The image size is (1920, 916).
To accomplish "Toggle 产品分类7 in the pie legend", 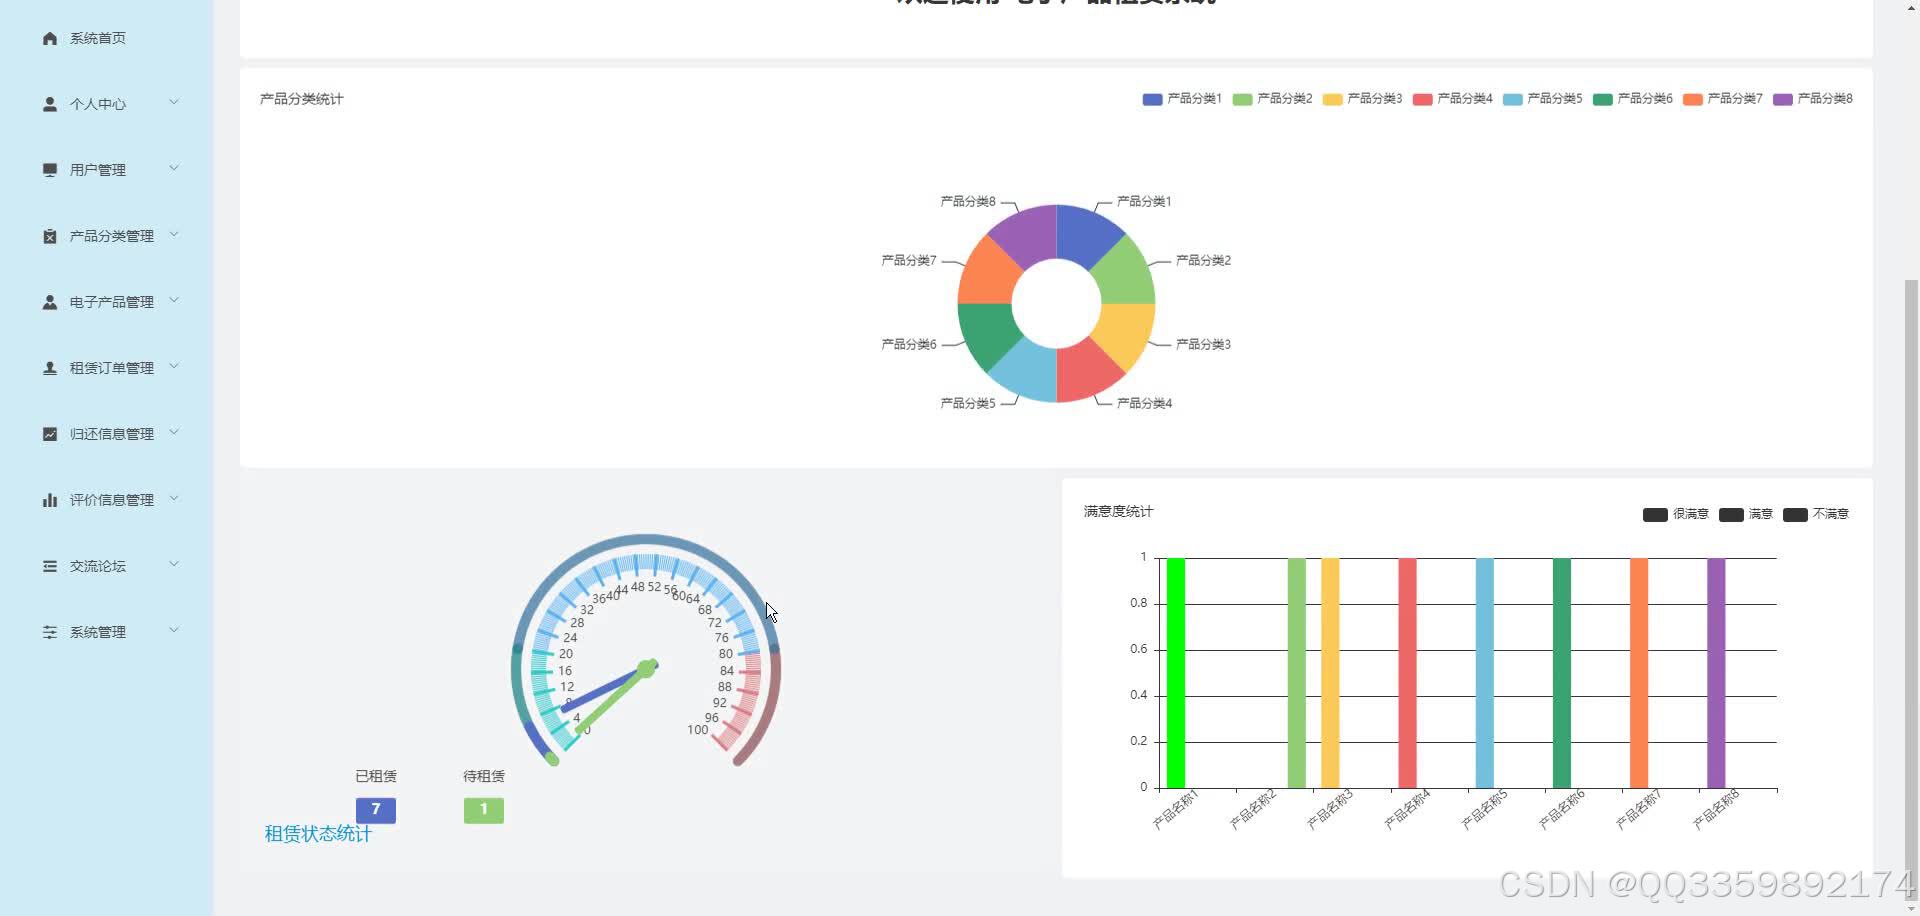I will (x=1722, y=99).
